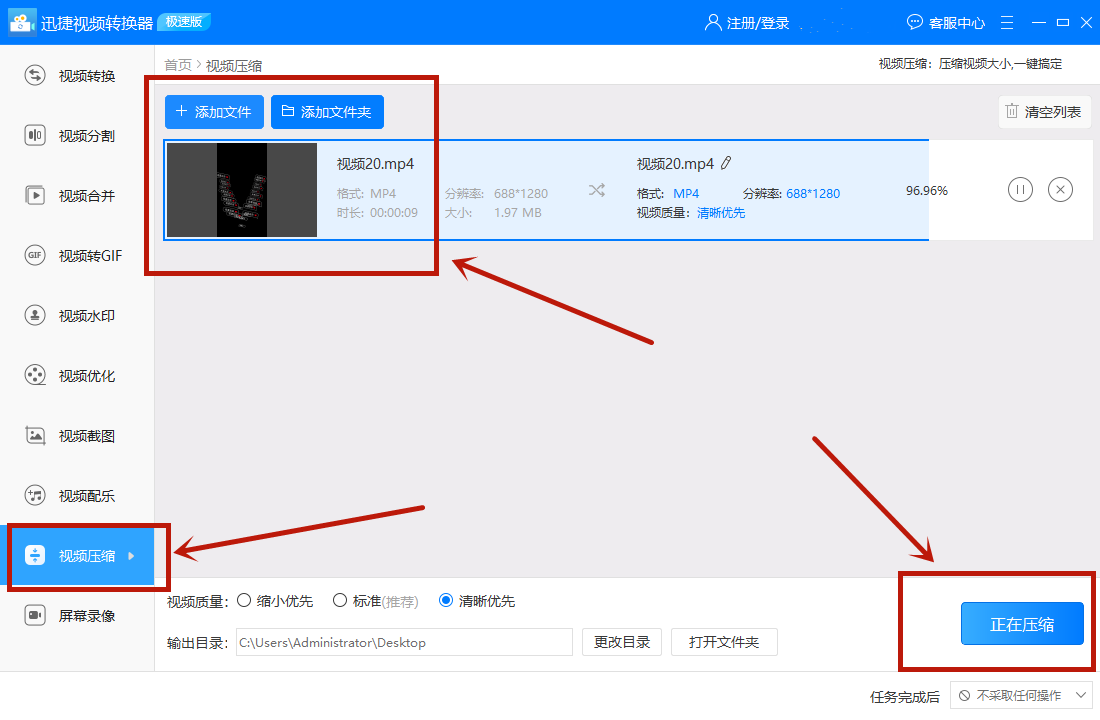Viewport: 1100px width, 720px height.
Task: Click the trash icon in 清空列表
Action: pyautogui.click(x=1012, y=111)
